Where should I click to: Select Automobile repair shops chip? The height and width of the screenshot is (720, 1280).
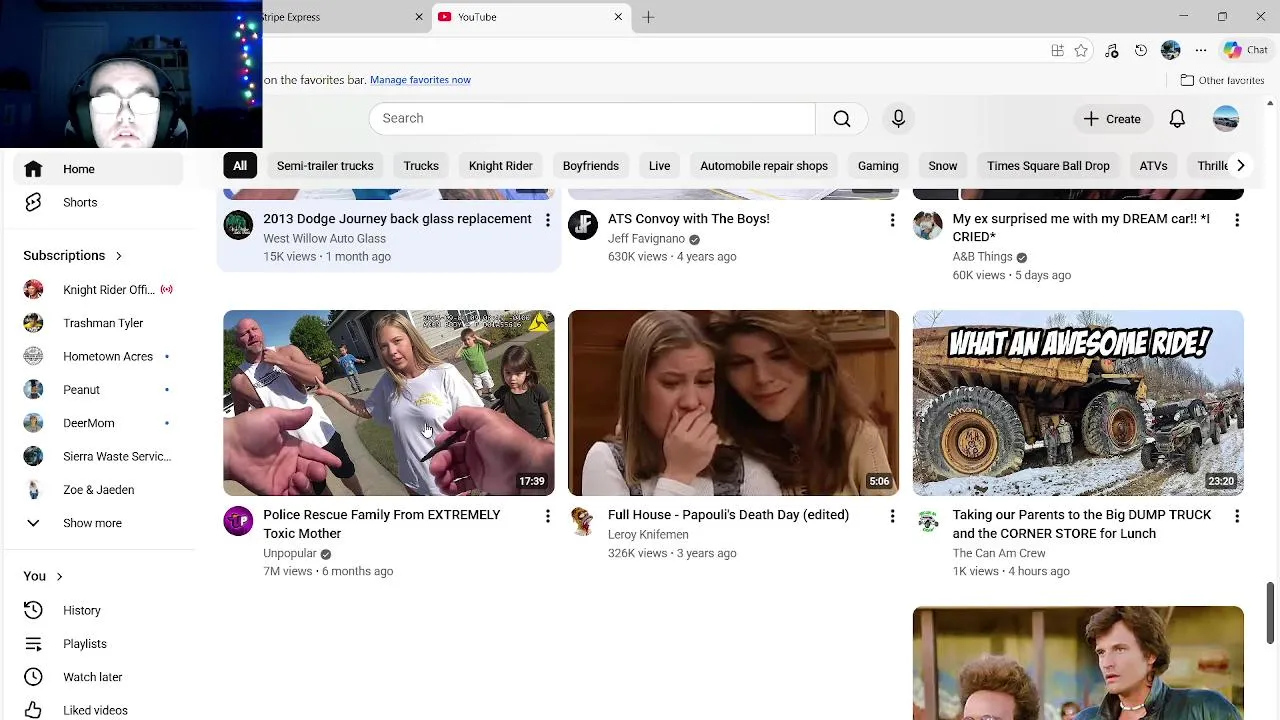764,166
